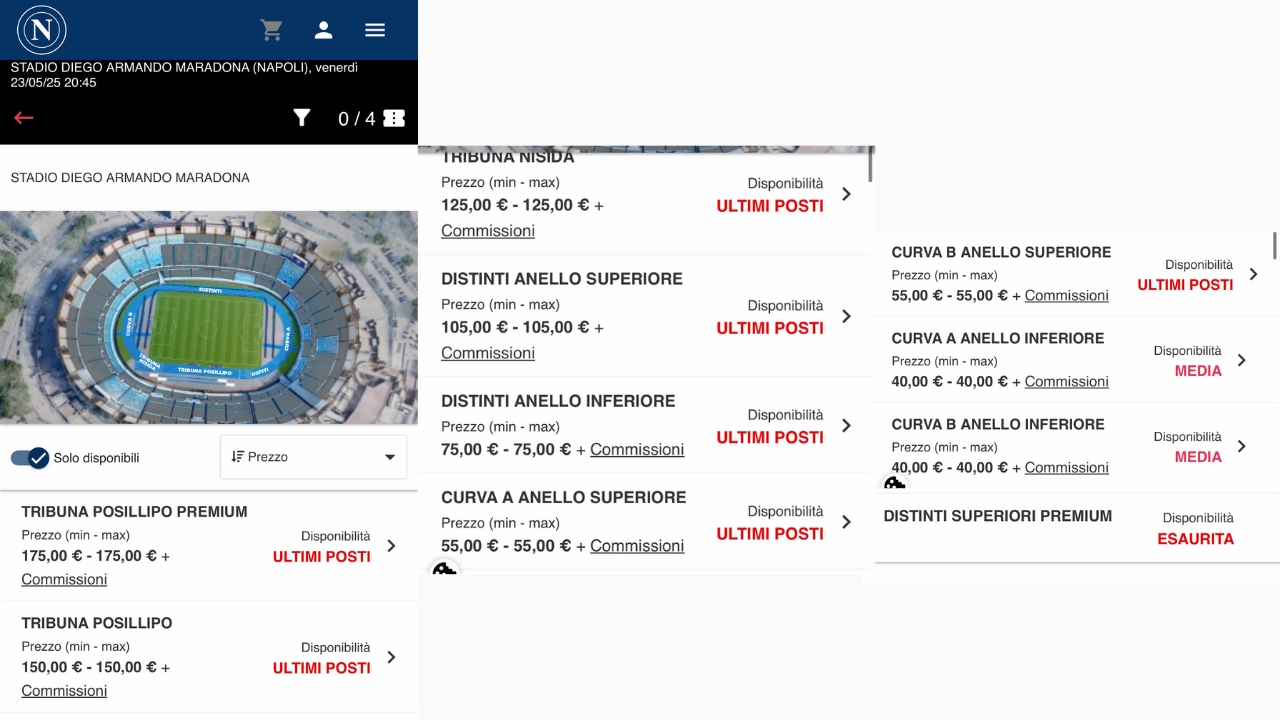Screen dimensions: 1280x720
Task: Open the hamburger menu
Action: coord(375,30)
